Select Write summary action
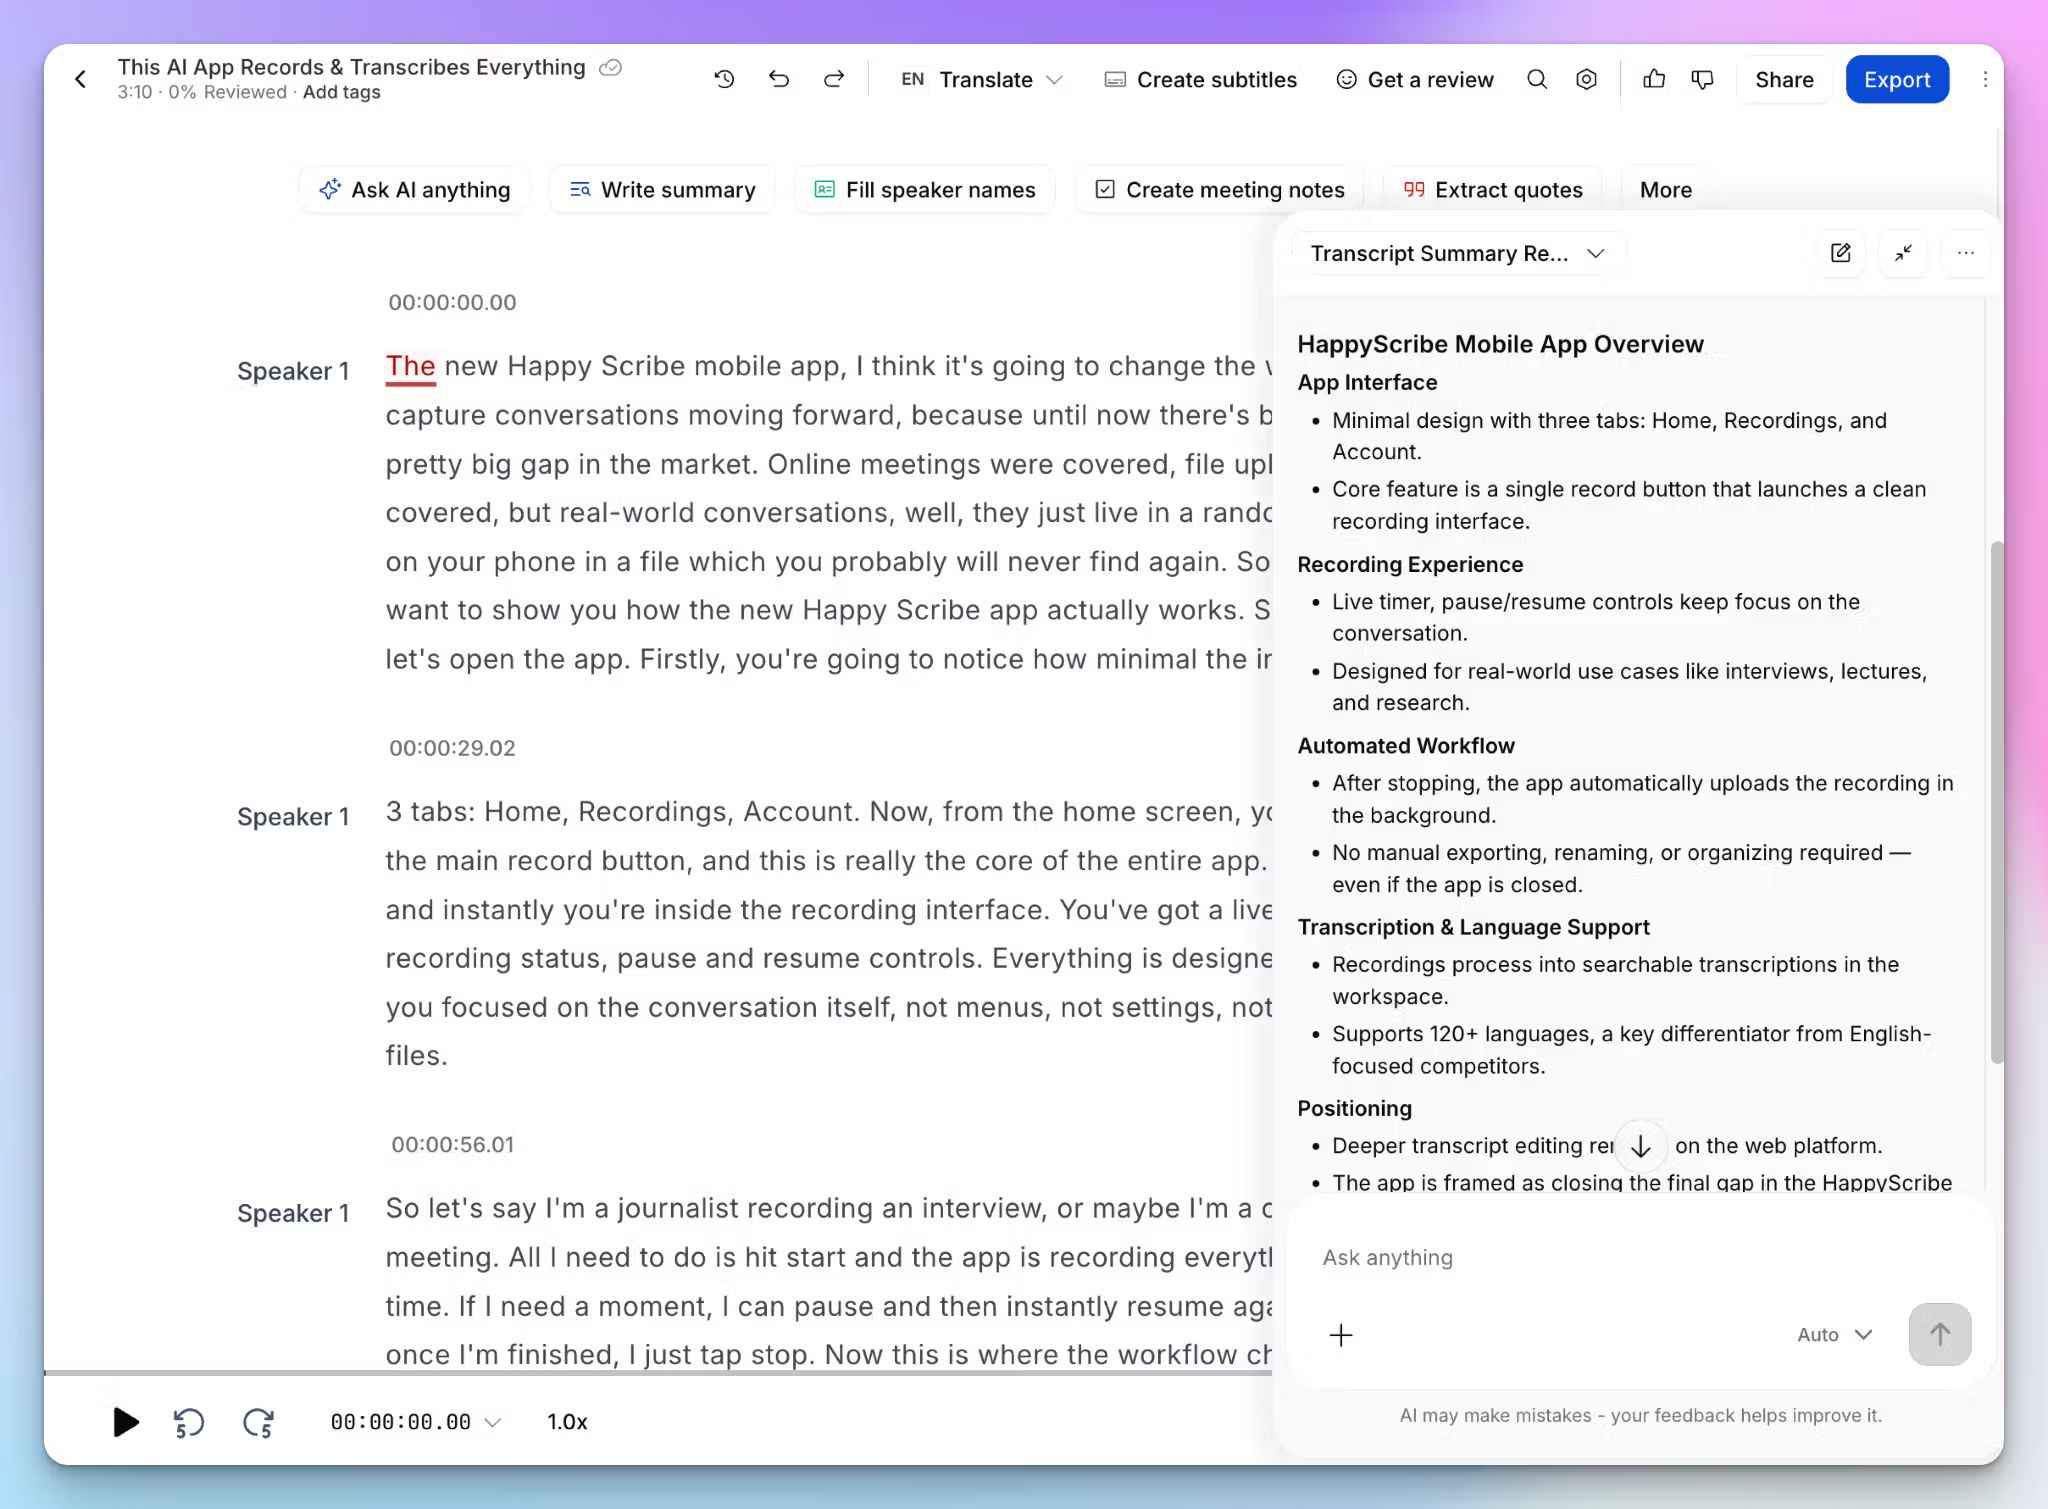Viewport: 2048px width, 1509px height. 662,190
